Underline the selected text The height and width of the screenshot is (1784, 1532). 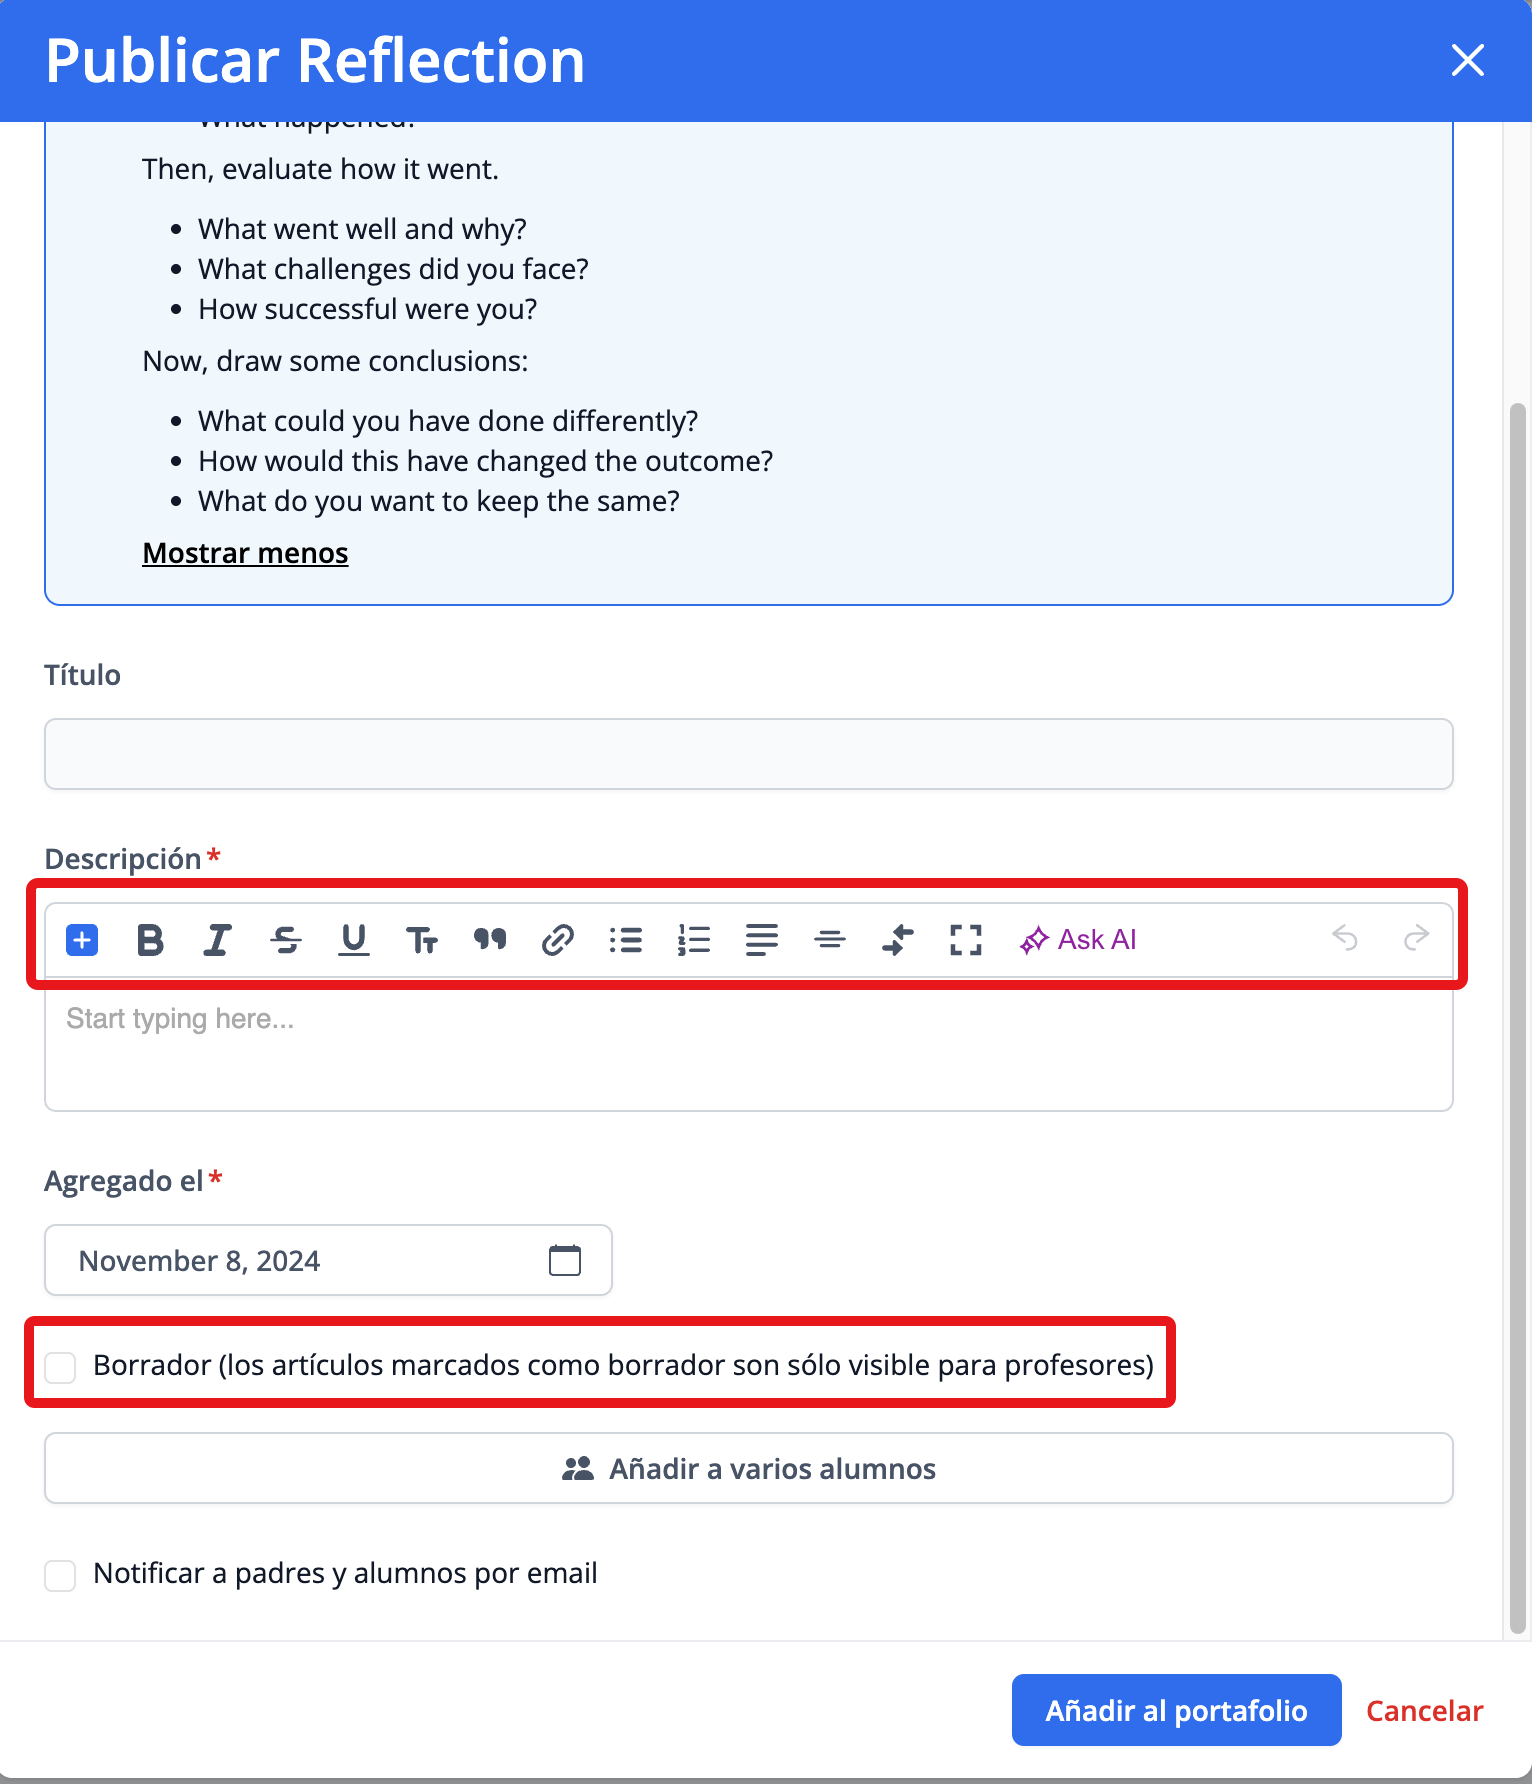coord(353,940)
